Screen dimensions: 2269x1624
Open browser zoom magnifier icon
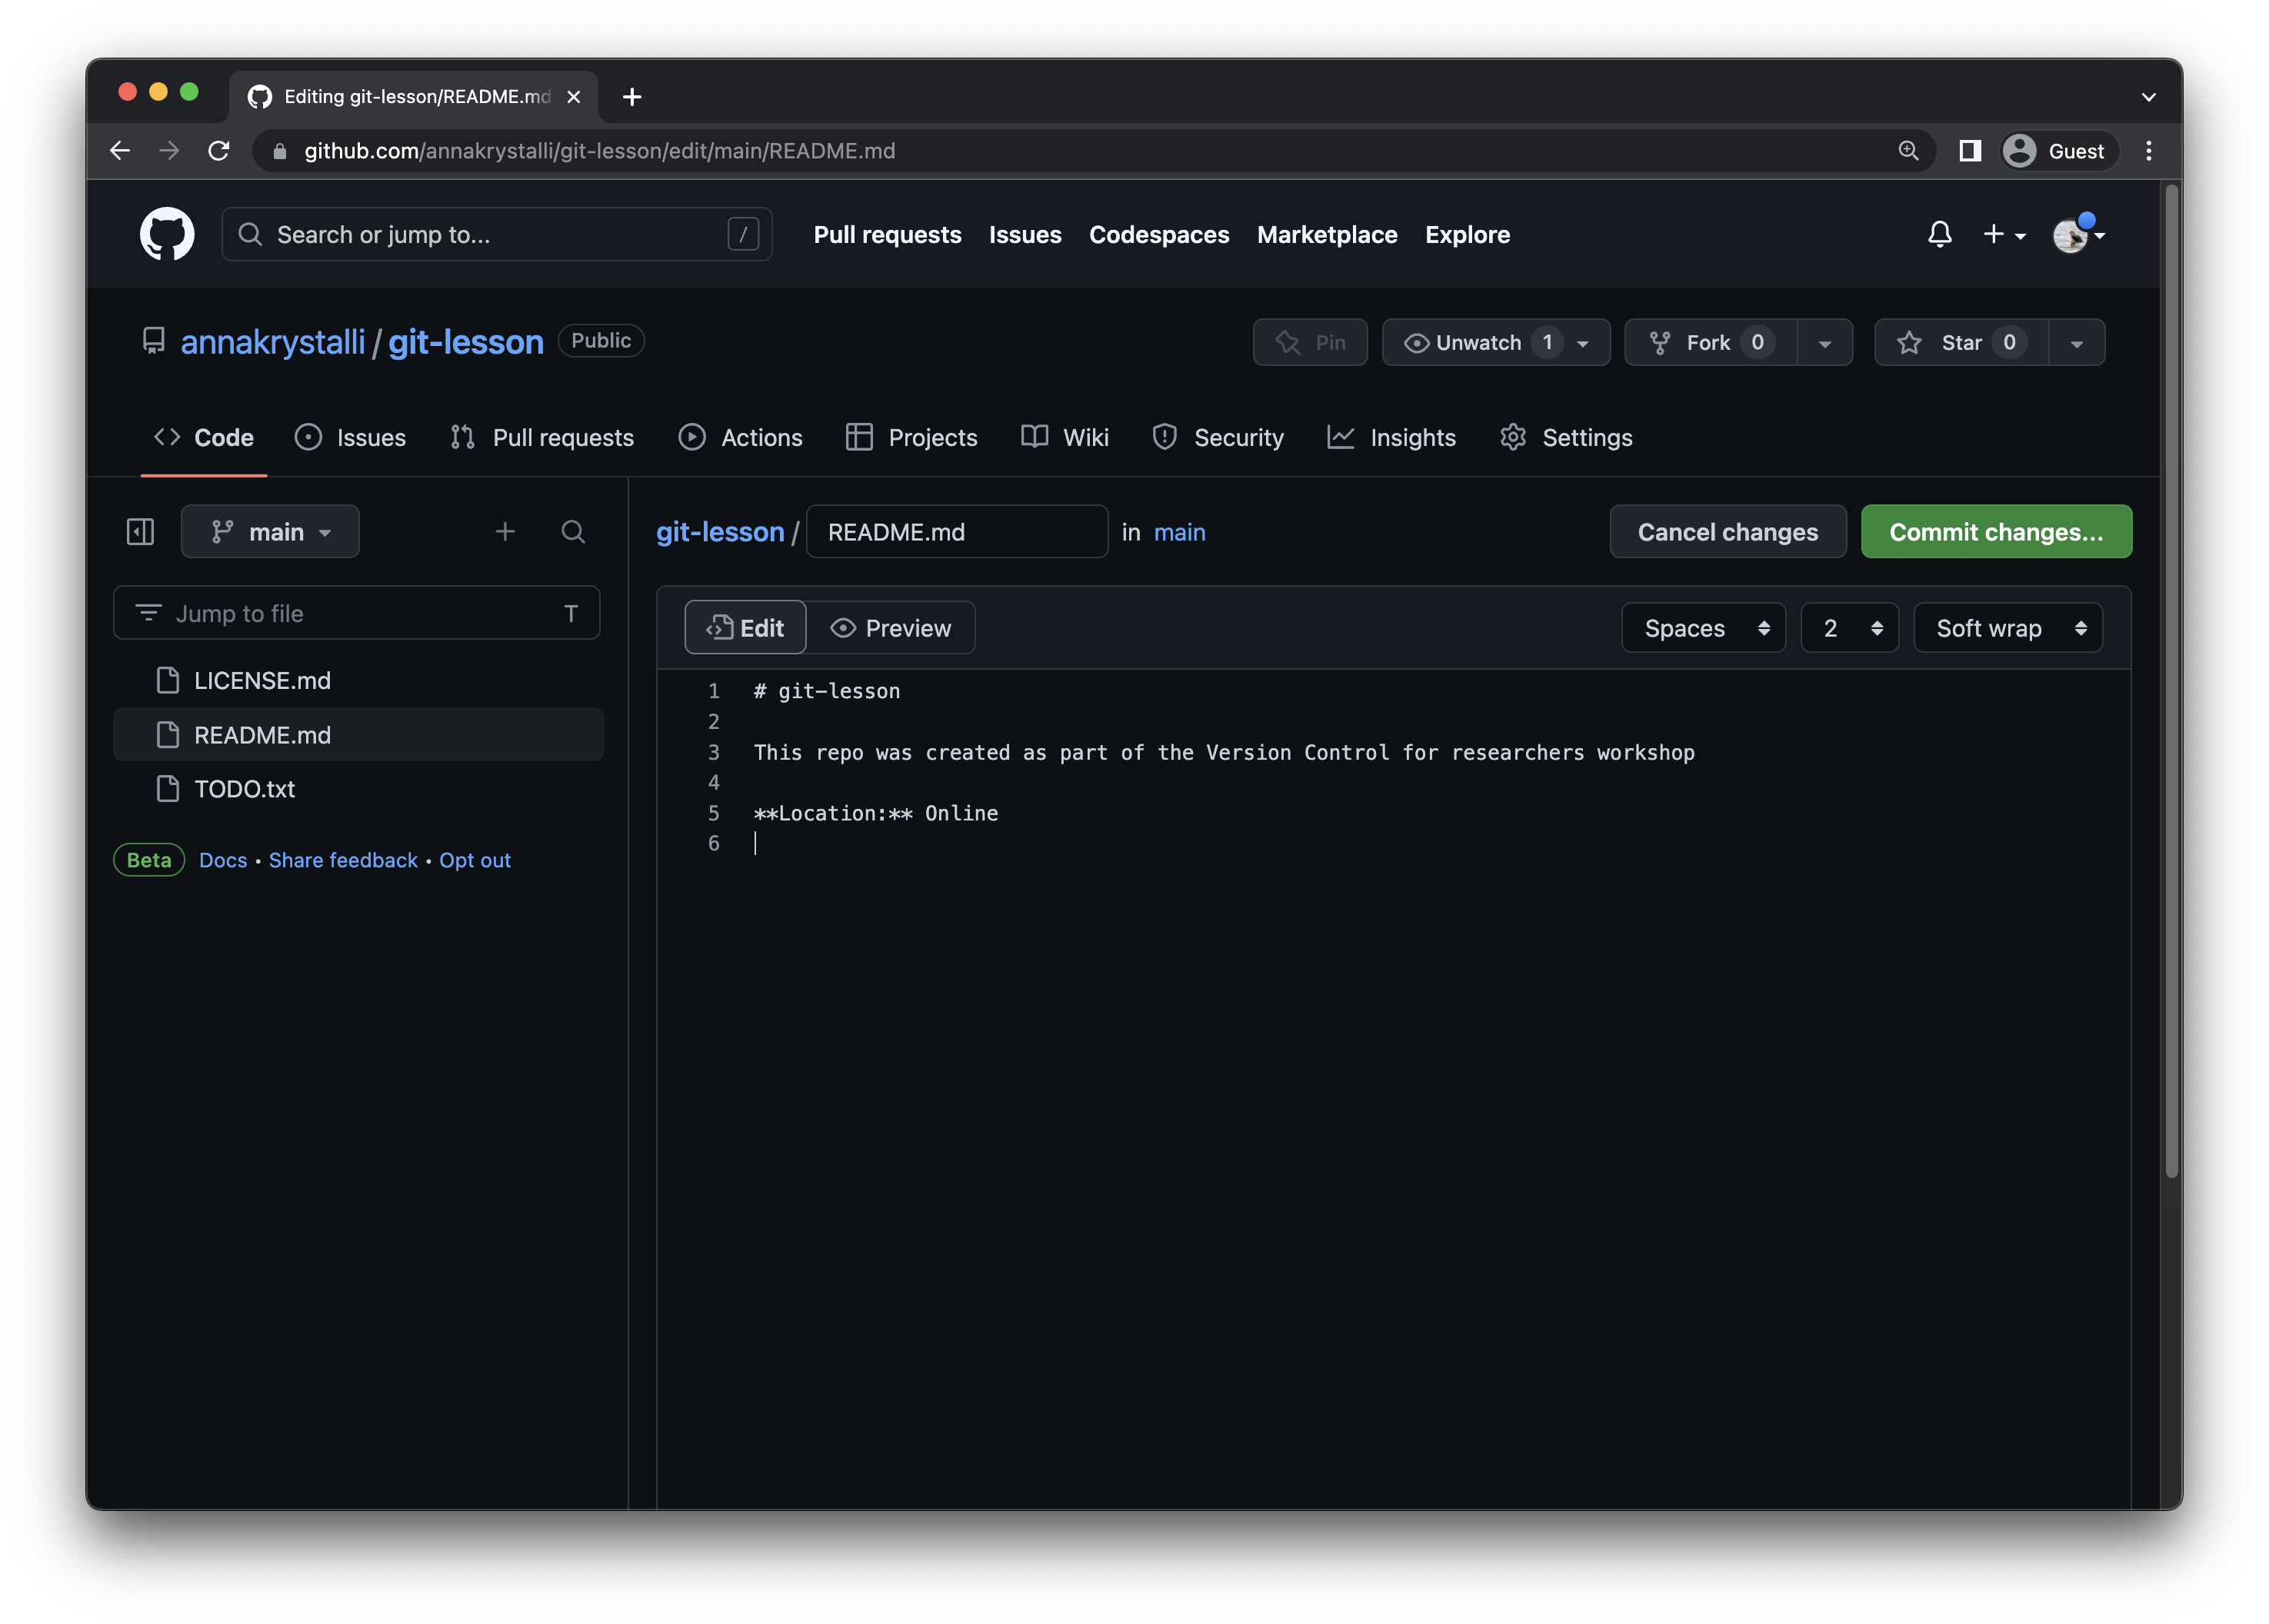(x=1907, y=150)
